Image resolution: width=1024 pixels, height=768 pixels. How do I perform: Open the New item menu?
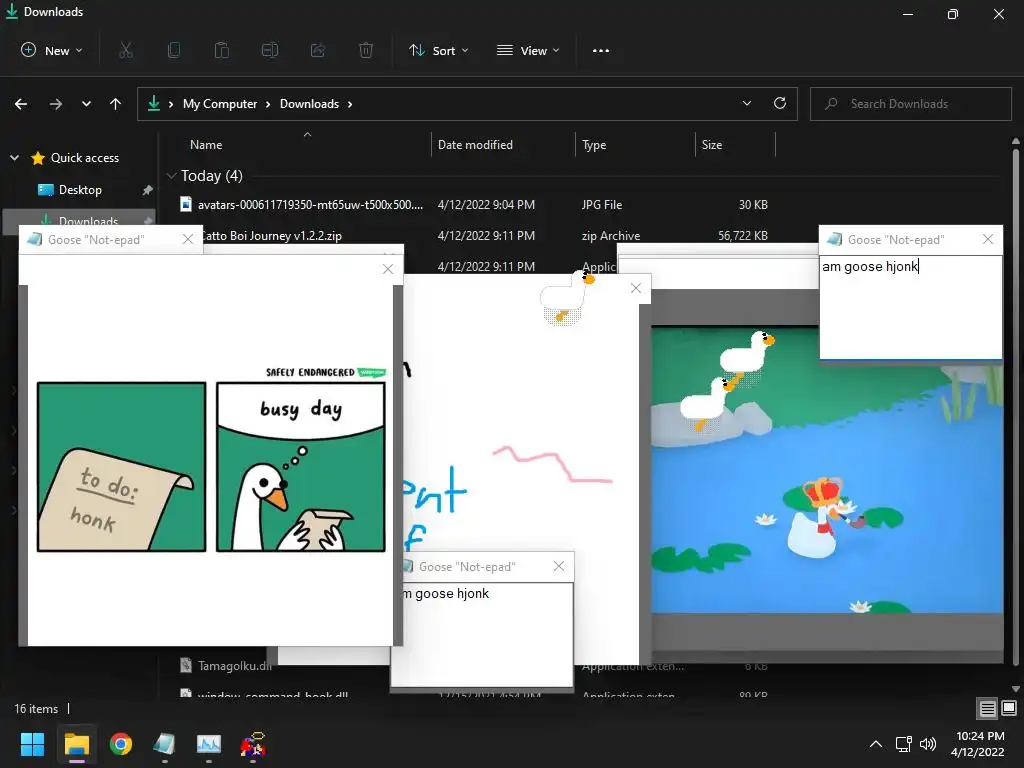pos(52,50)
